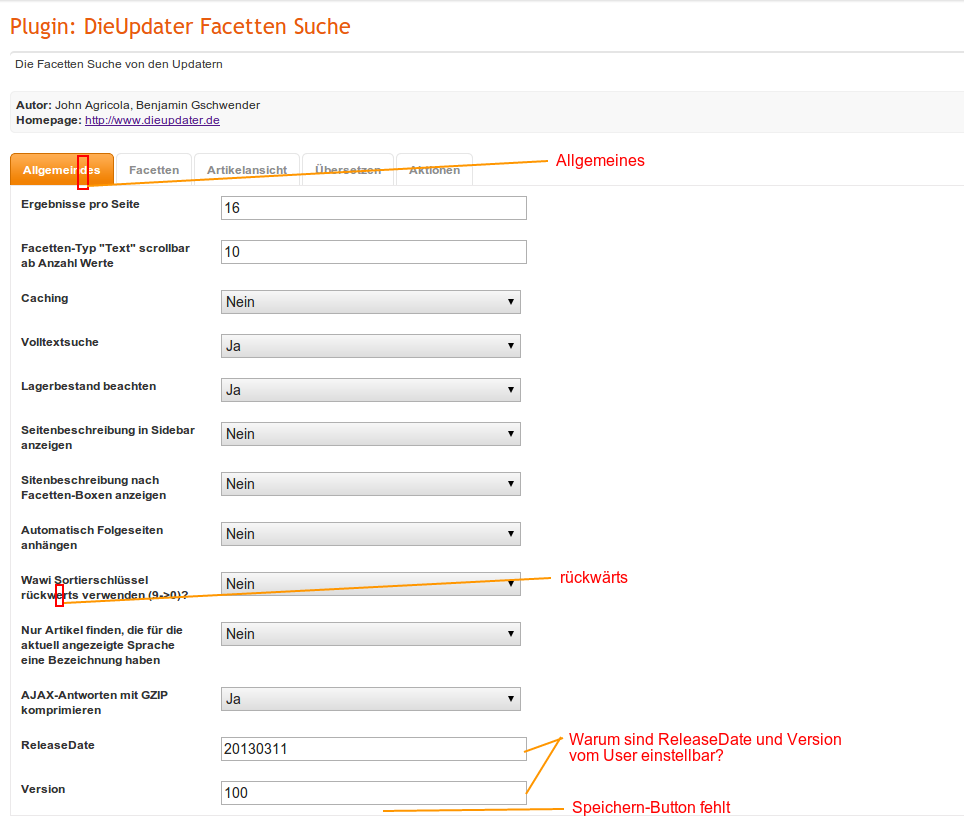Click the Caching label
Screen dimensions: 964x824
(44, 298)
